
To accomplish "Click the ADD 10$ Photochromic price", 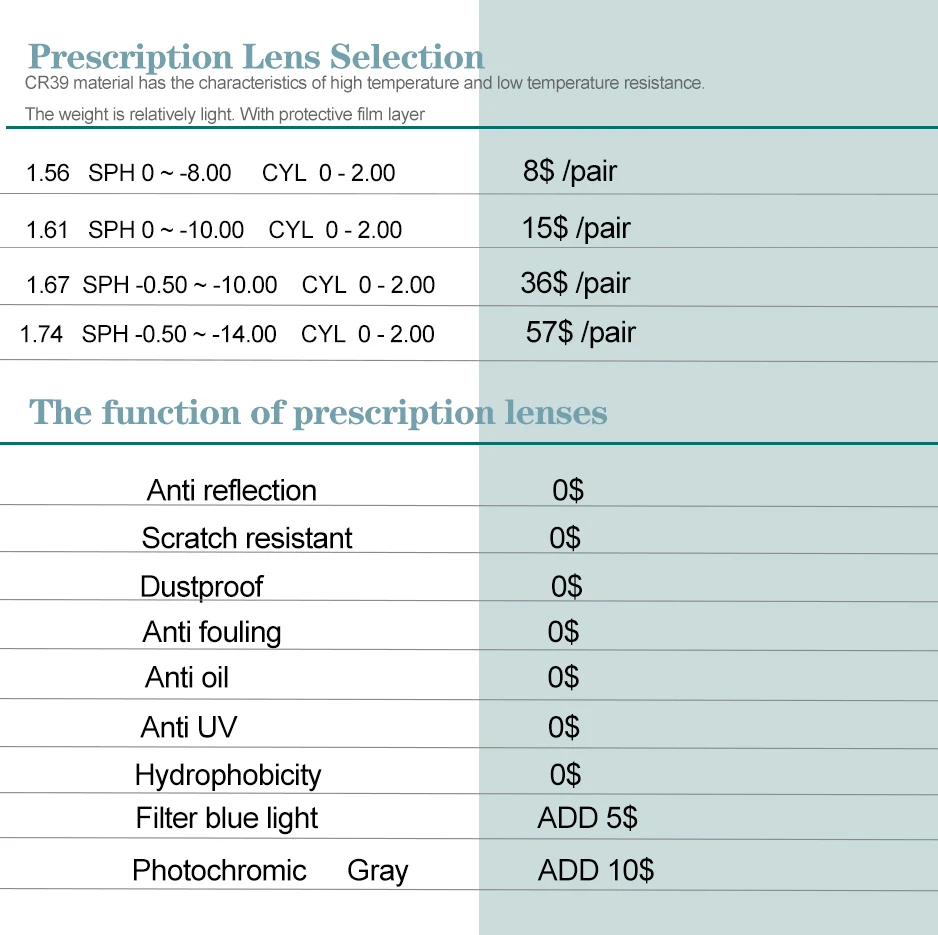I will point(595,869).
